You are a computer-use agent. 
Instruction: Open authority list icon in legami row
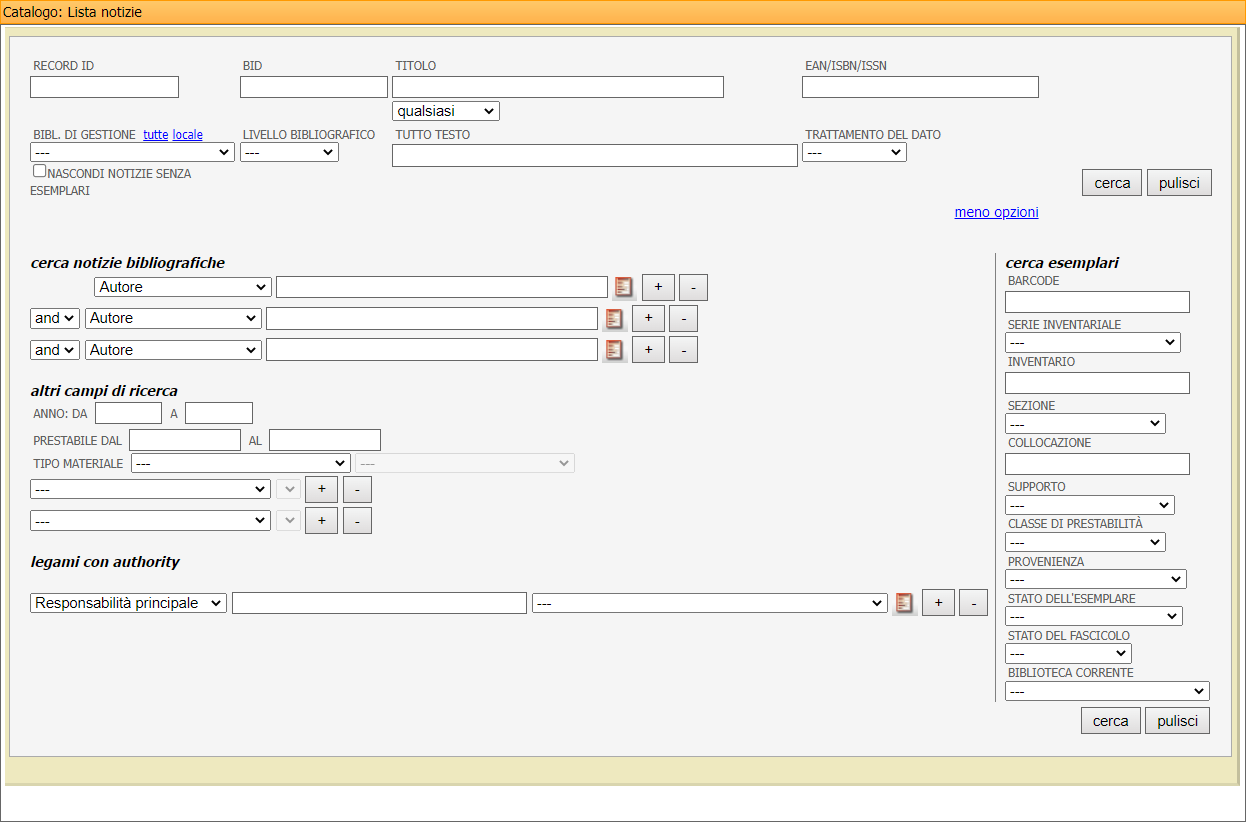point(904,603)
